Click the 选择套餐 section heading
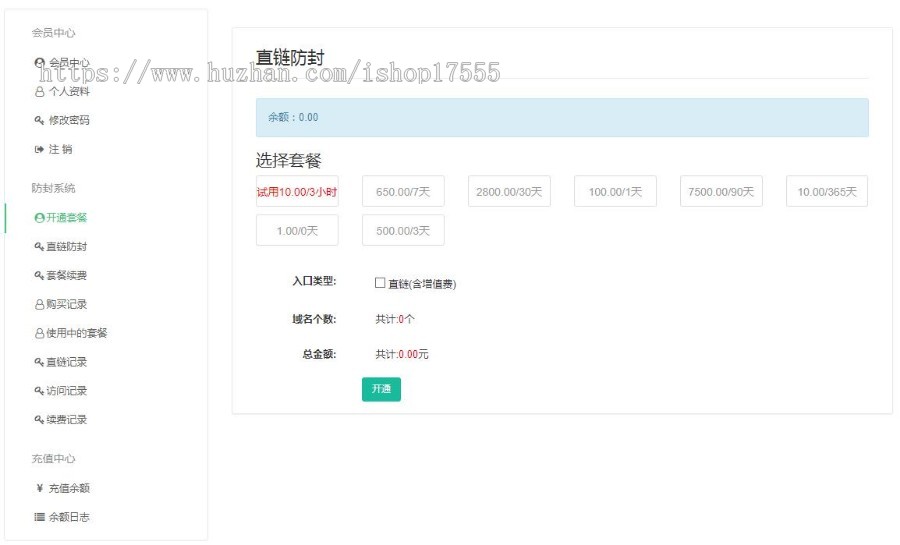 point(288,161)
